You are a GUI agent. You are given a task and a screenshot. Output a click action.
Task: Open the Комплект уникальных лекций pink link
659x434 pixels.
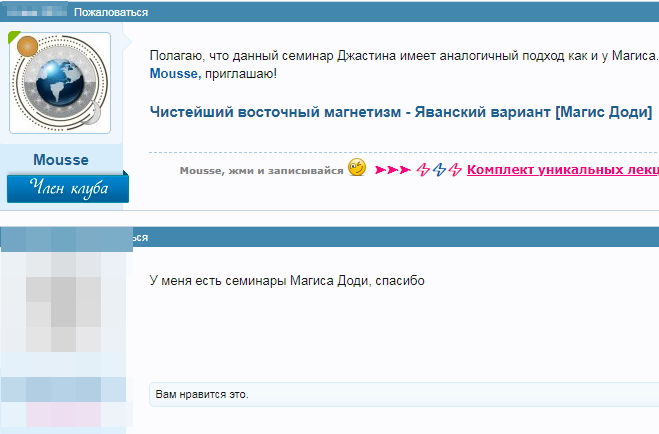coord(562,170)
